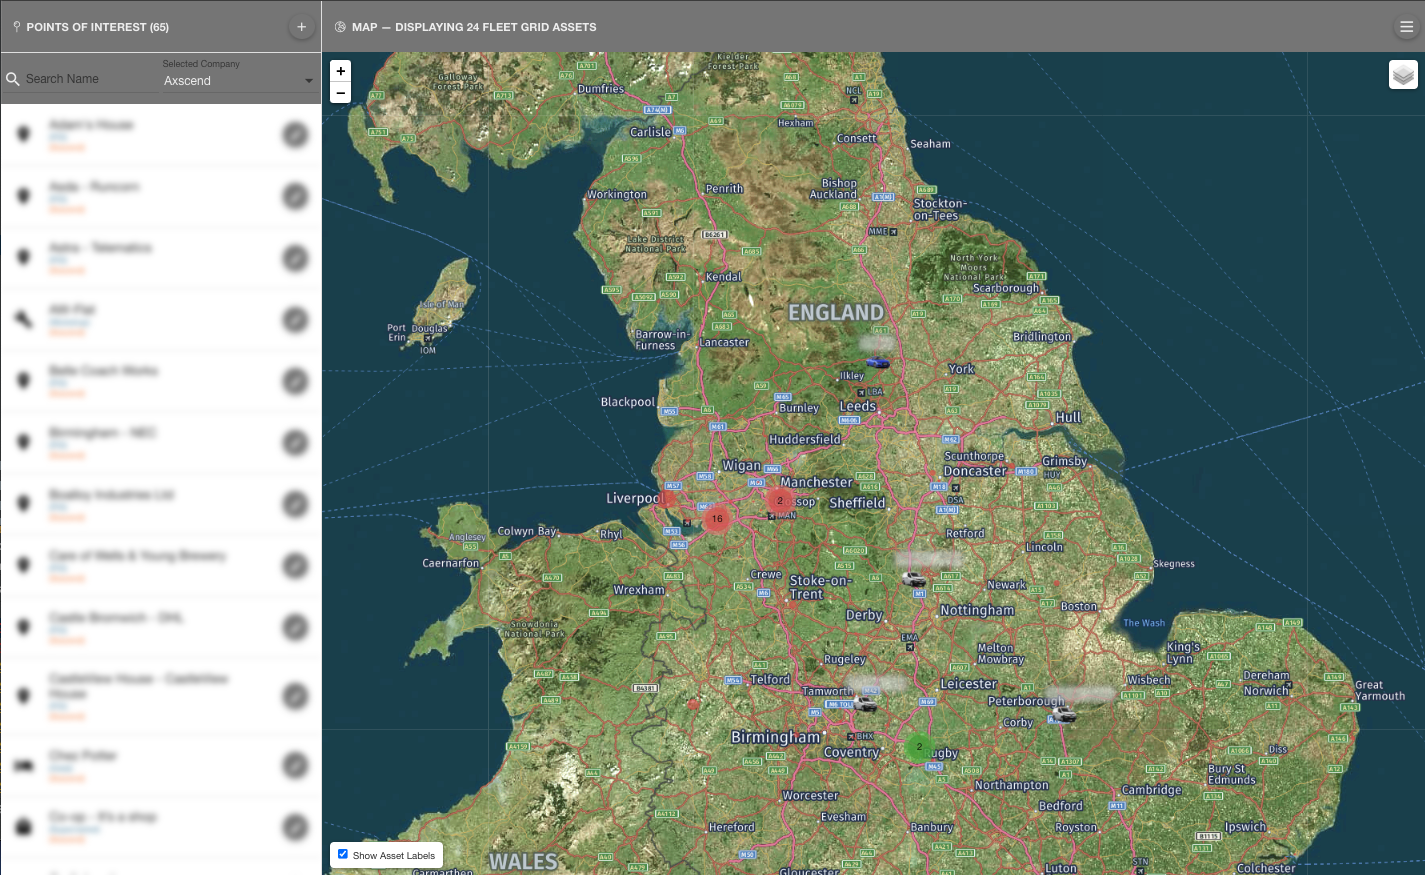The image size is (1425, 875).
Task: Zoom in using the map plus button
Action: 340,71
